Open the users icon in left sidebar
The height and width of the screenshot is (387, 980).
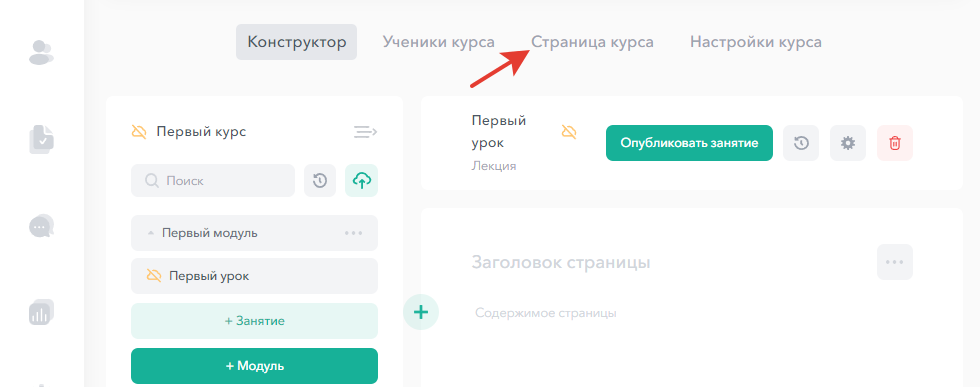[41, 52]
